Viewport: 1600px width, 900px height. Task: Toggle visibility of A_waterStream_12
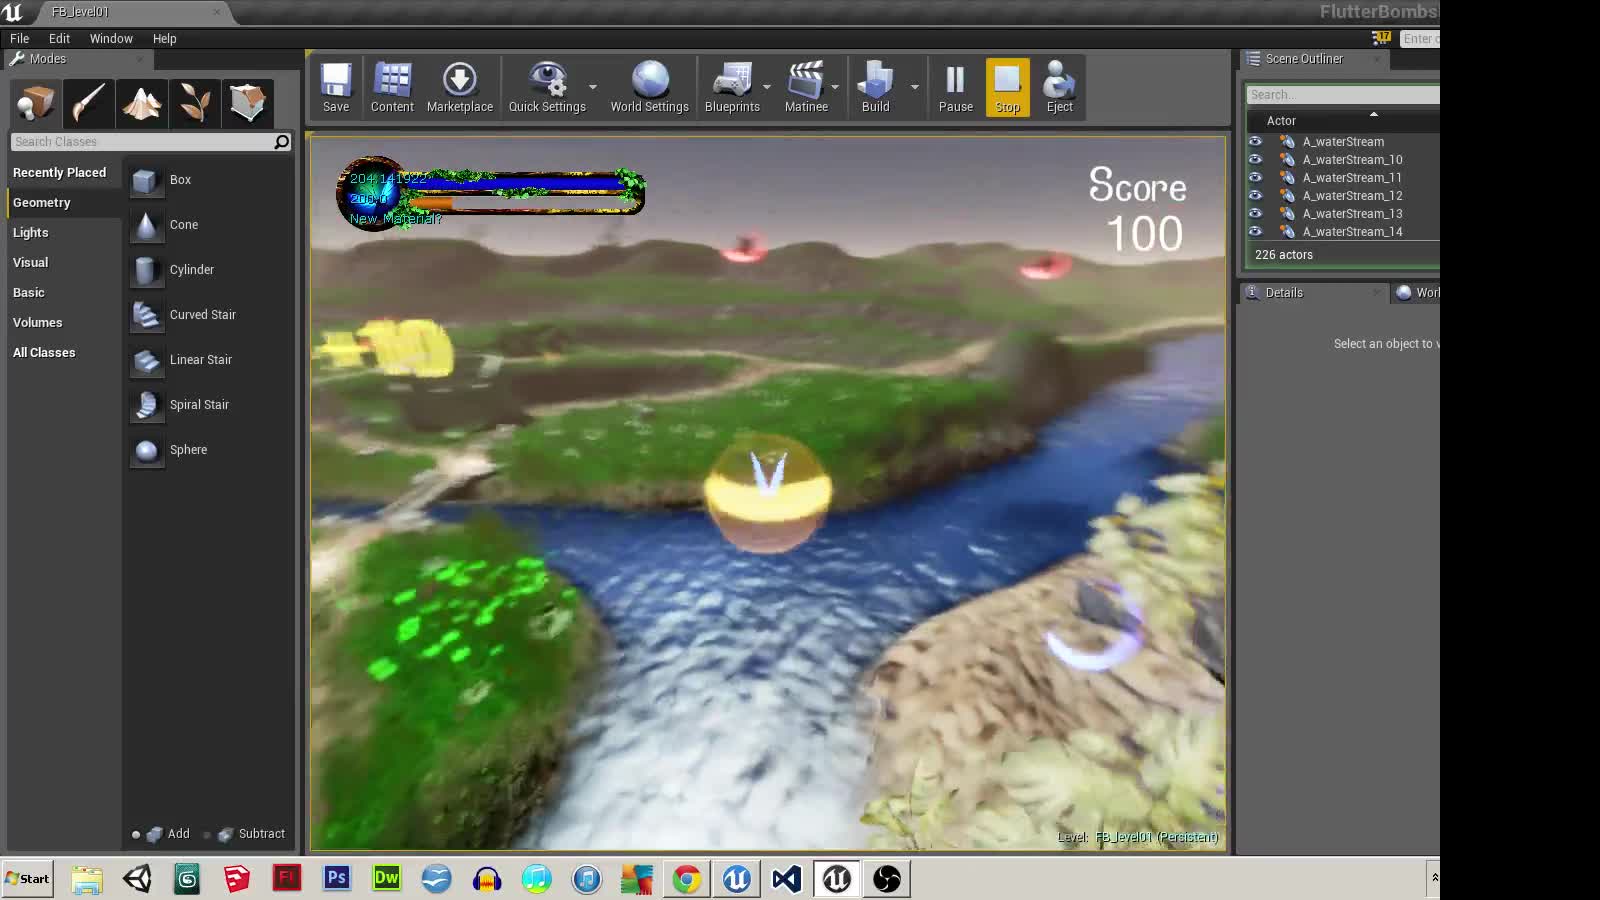point(1255,196)
